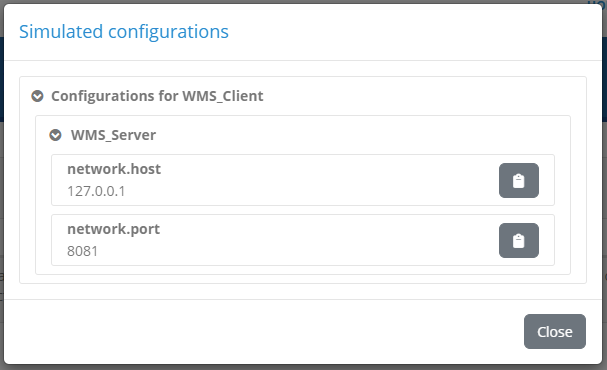Copy the network.port value to clipboard
The height and width of the screenshot is (370, 607).
click(x=519, y=240)
